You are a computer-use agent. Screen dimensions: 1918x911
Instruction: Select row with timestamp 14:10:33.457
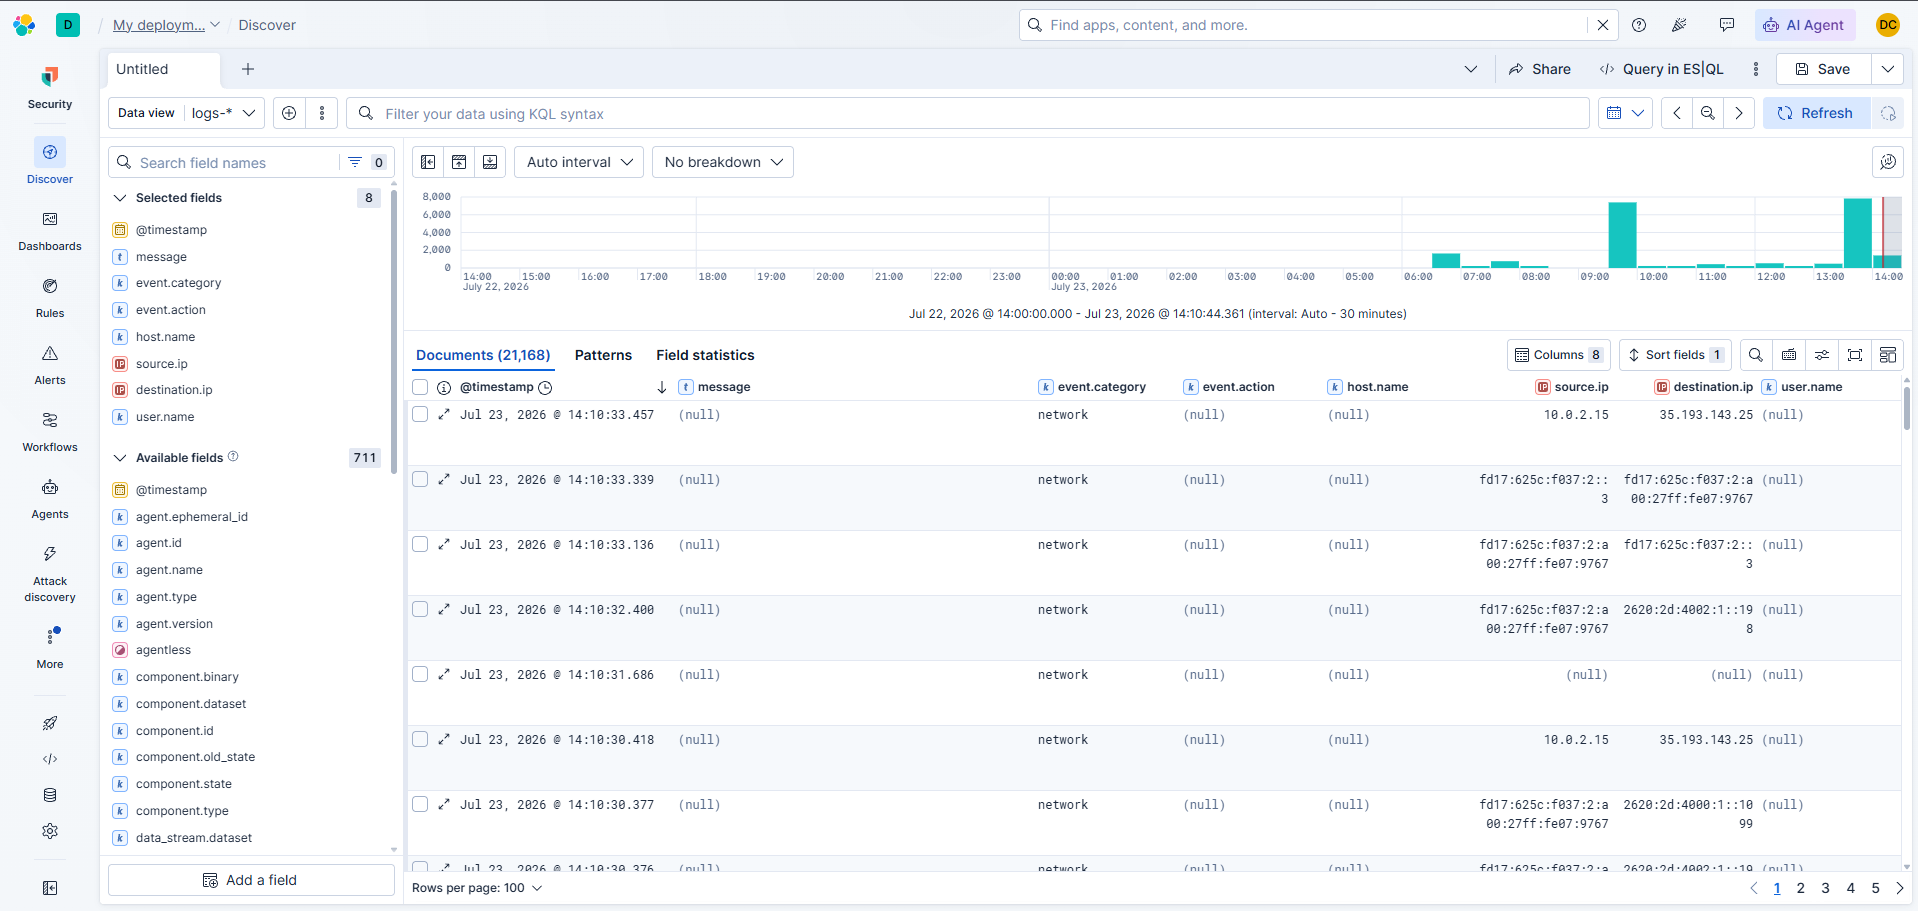420,414
